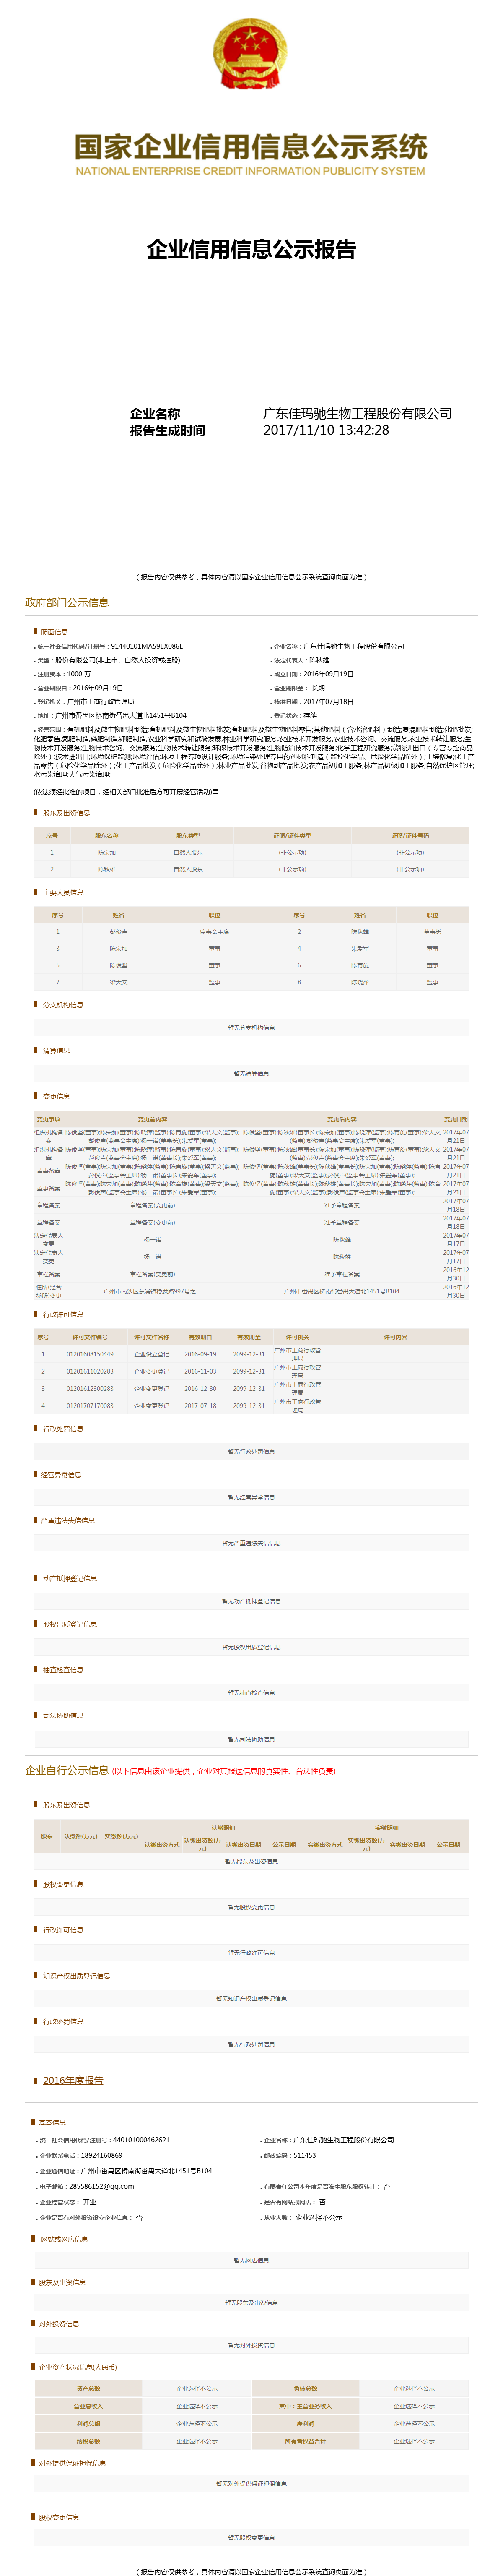Click the approval date 2017年07月18日
Screen dimensions: 503x2576
[328, 702]
